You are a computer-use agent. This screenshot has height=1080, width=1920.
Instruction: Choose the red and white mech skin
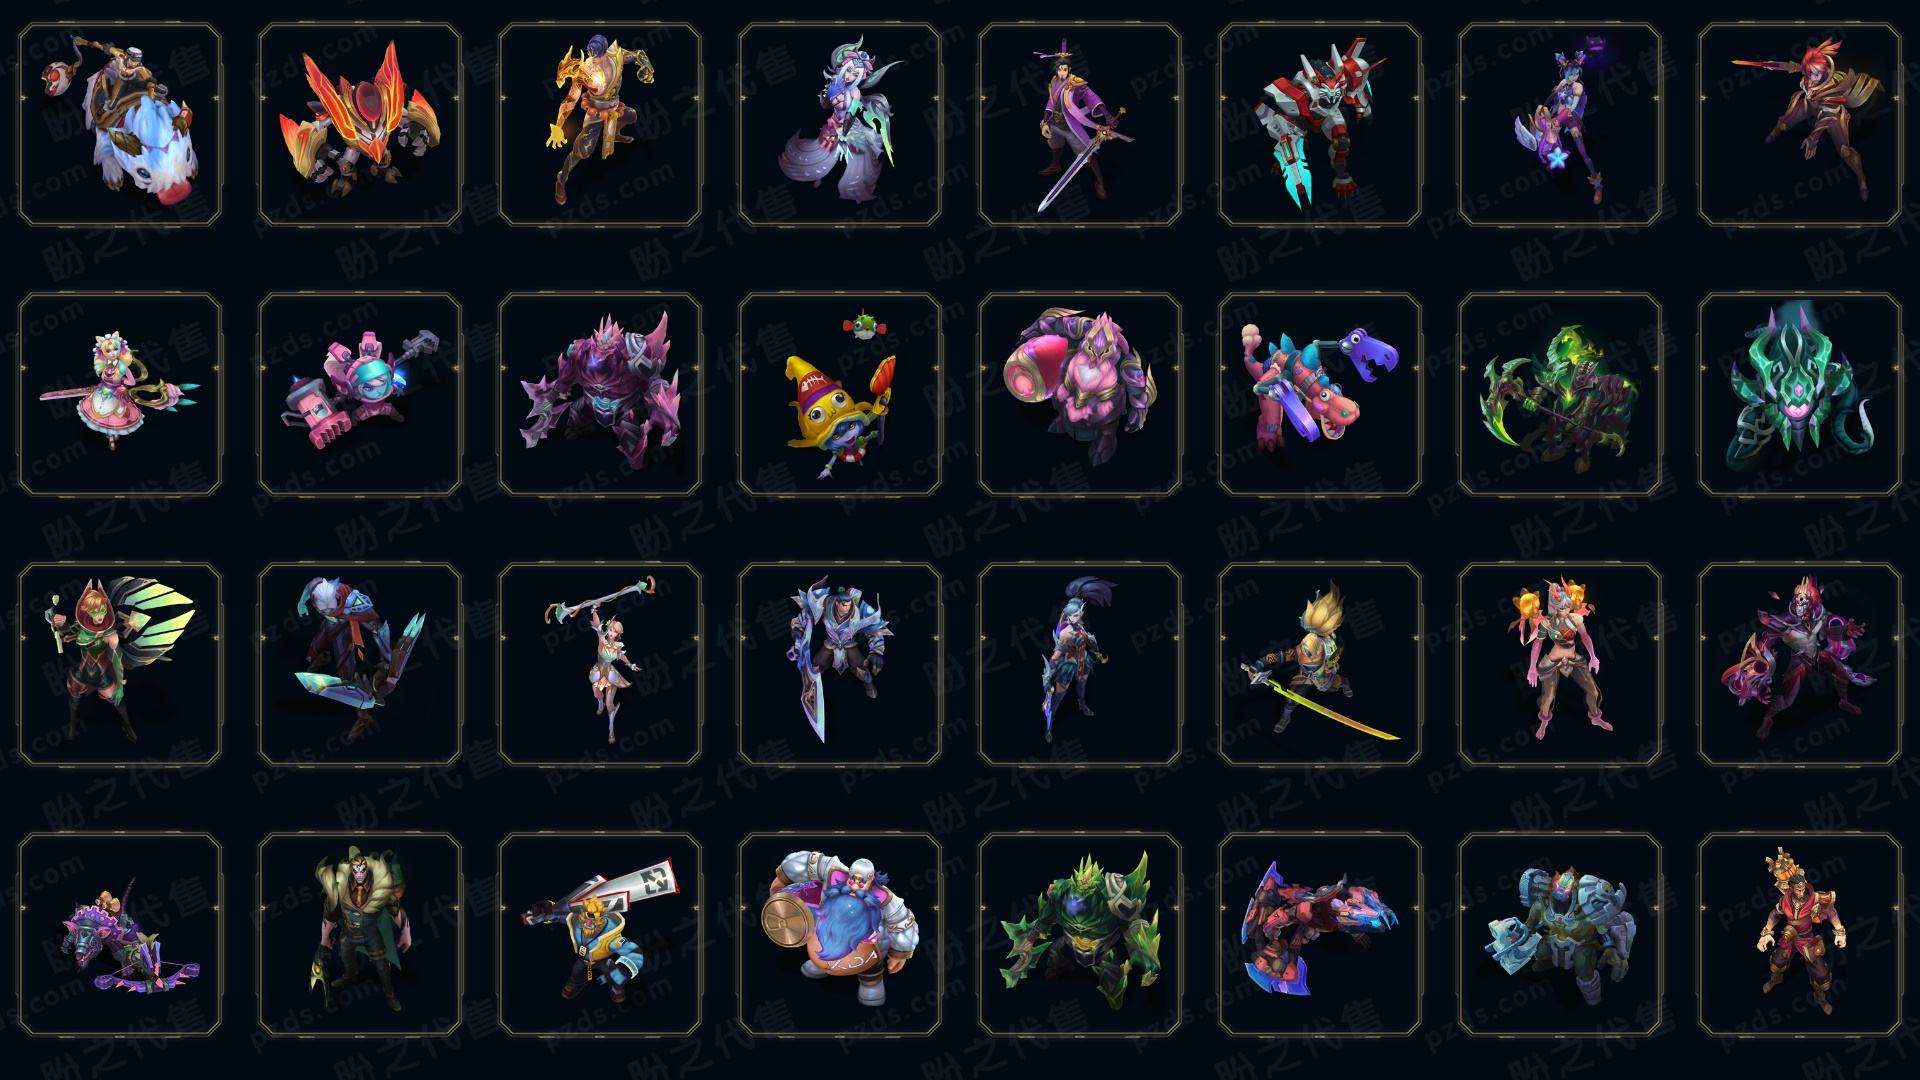click(x=1320, y=125)
